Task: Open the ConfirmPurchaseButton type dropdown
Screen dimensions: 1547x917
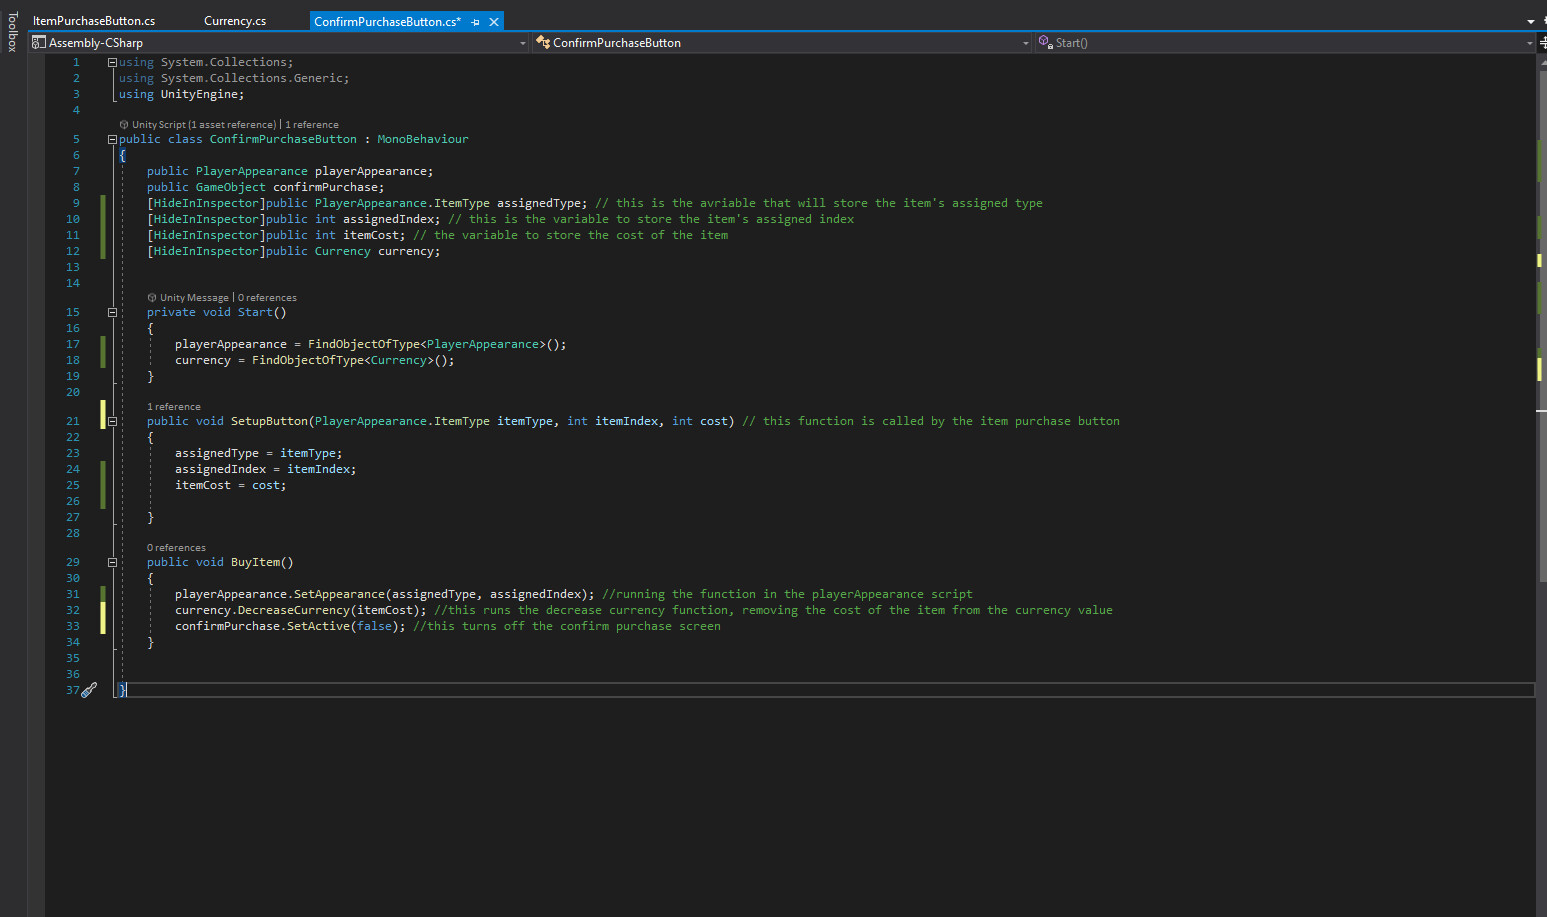Action: click(782, 43)
